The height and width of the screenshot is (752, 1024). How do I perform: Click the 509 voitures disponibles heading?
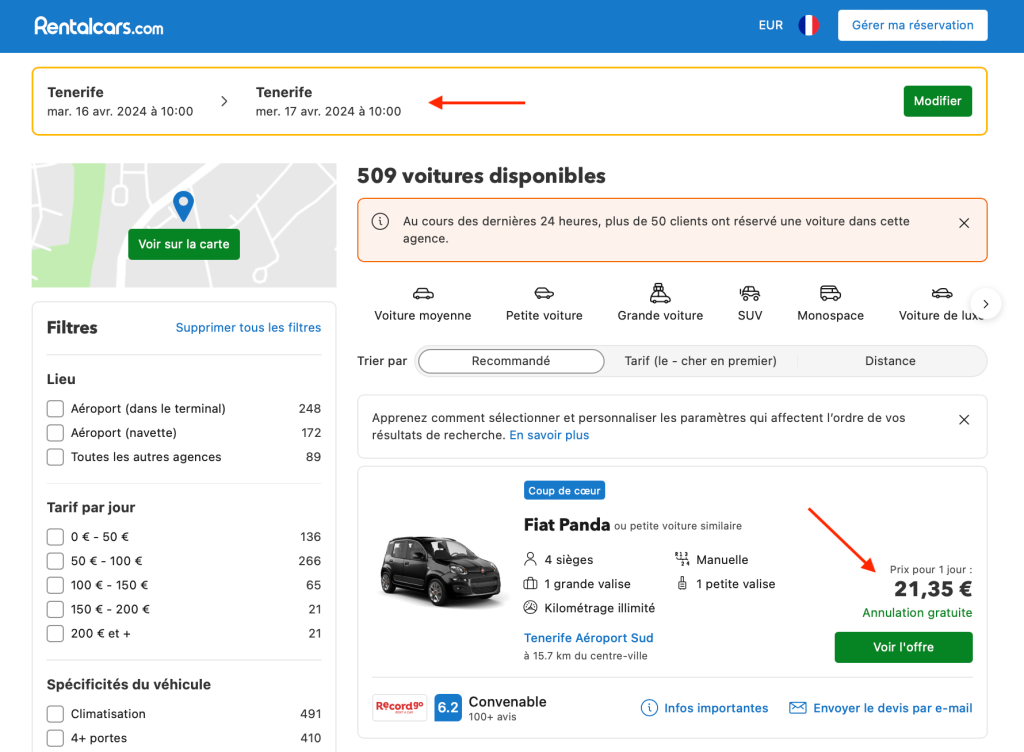click(481, 176)
